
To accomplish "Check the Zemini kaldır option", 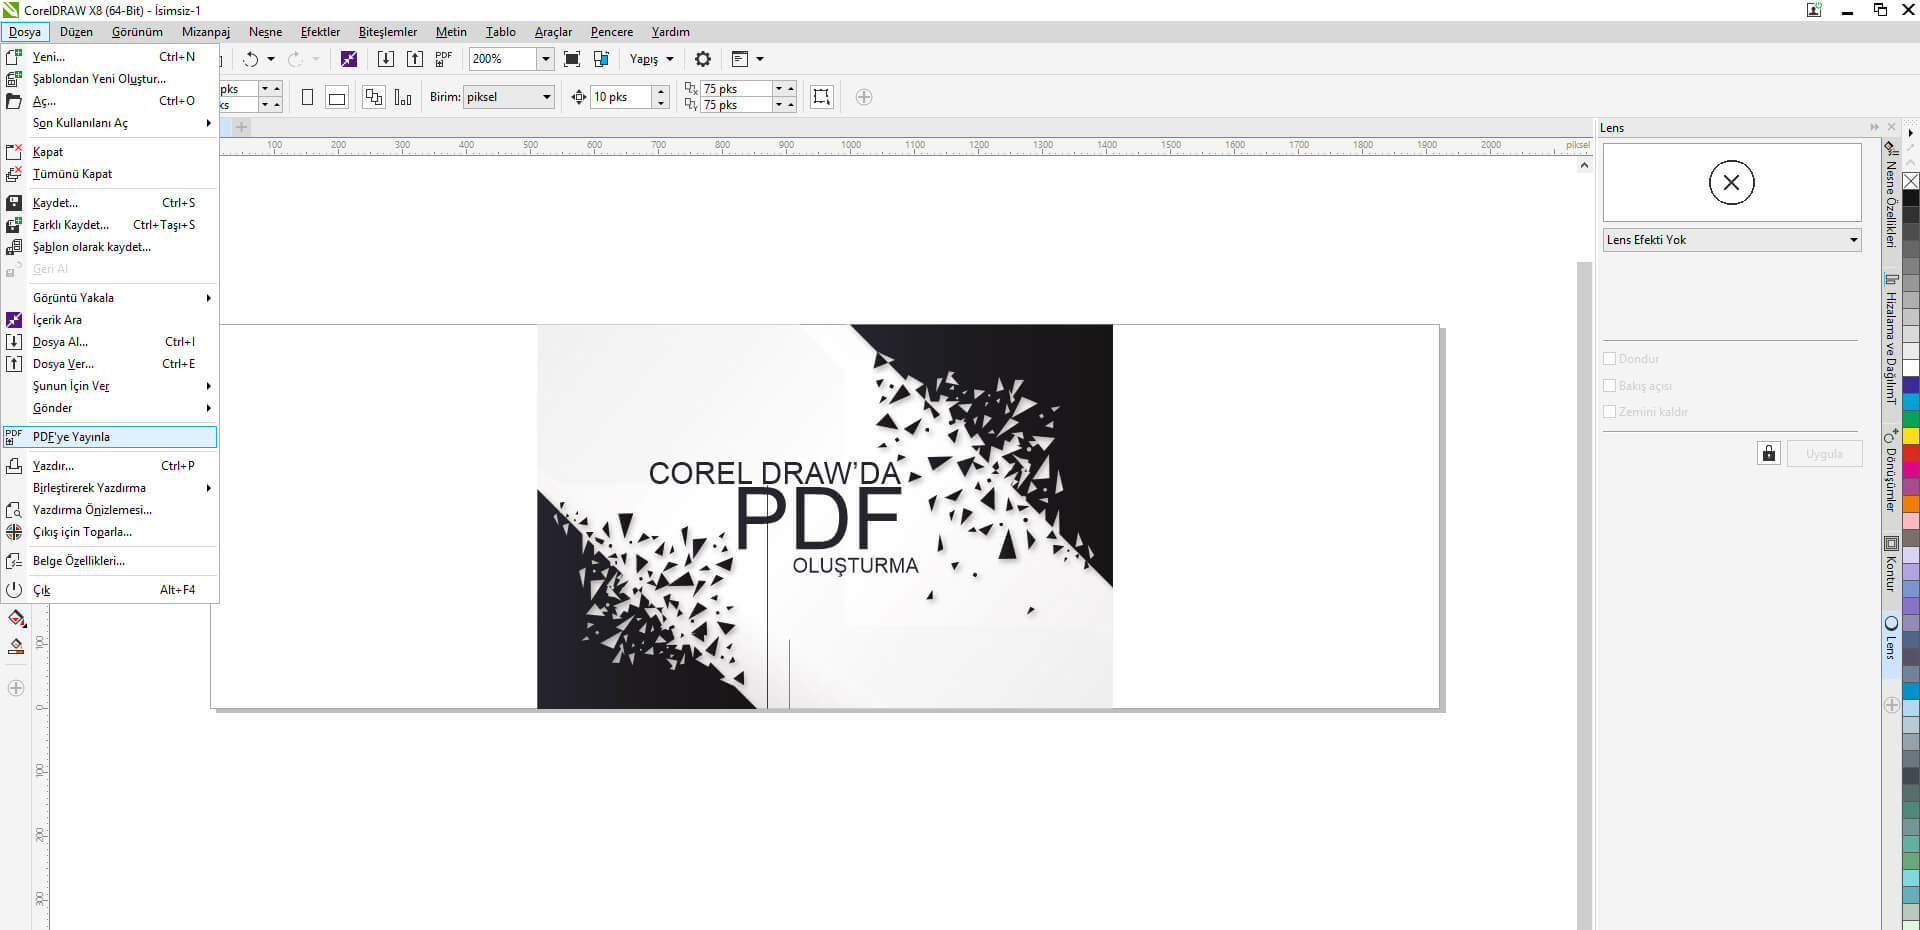I will point(1609,411).
